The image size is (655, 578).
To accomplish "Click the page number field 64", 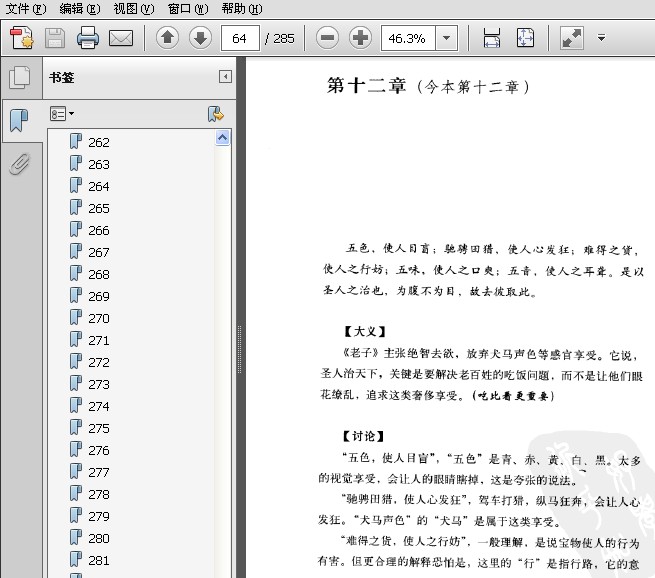I will tap(240, 38).
